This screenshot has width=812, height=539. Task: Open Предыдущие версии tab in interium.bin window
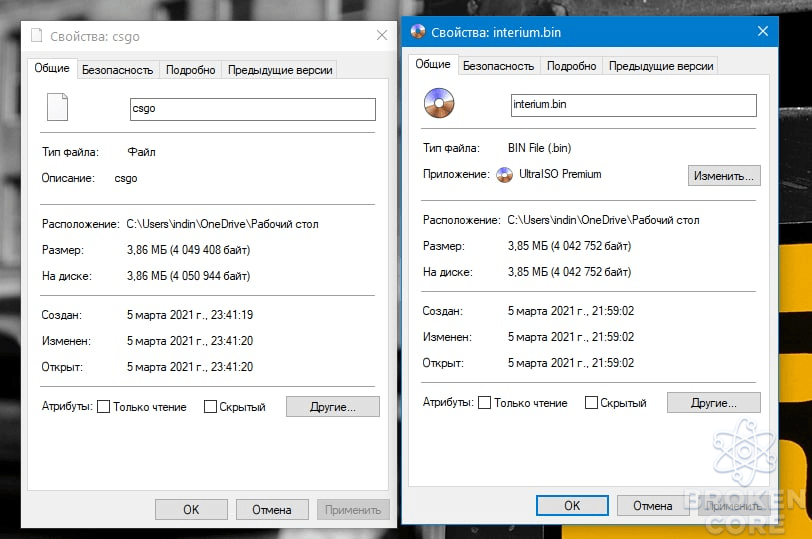661,66
